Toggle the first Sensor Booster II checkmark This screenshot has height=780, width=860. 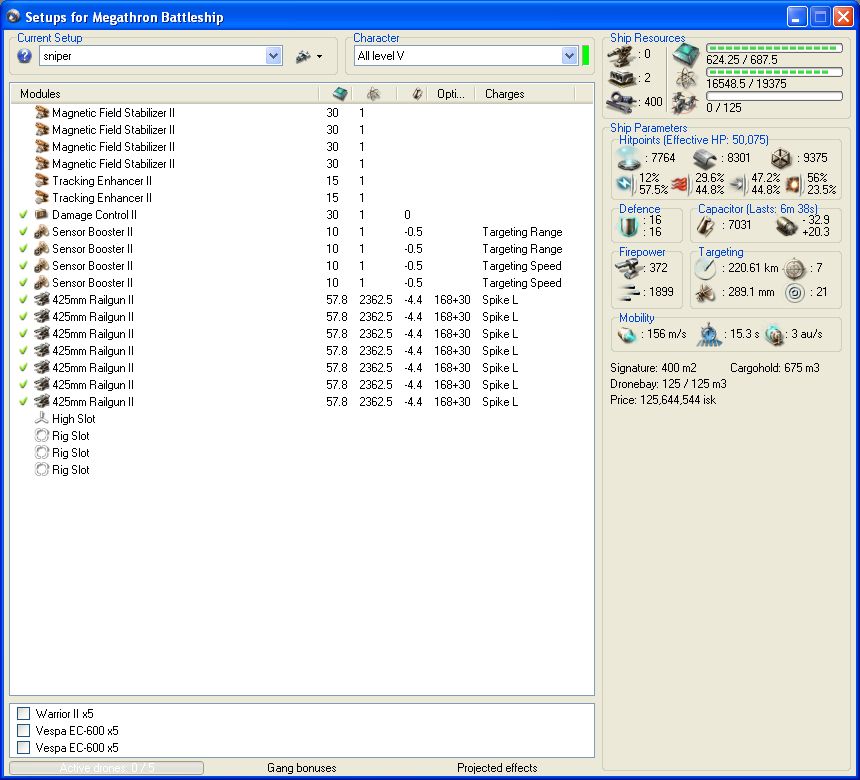tap(23, 231)
